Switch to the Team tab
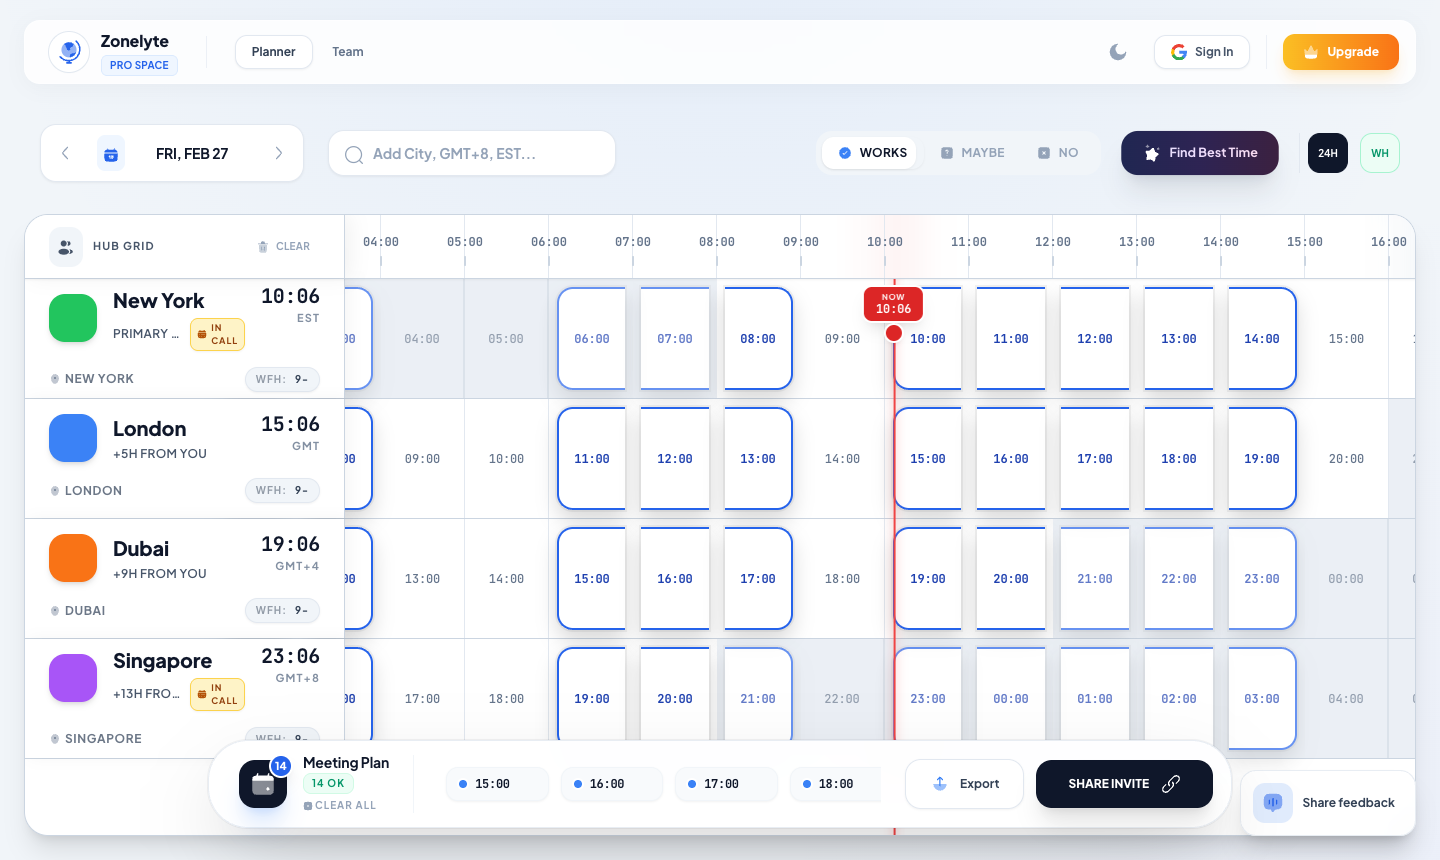 pyautogui.click(x=348, y=51)
